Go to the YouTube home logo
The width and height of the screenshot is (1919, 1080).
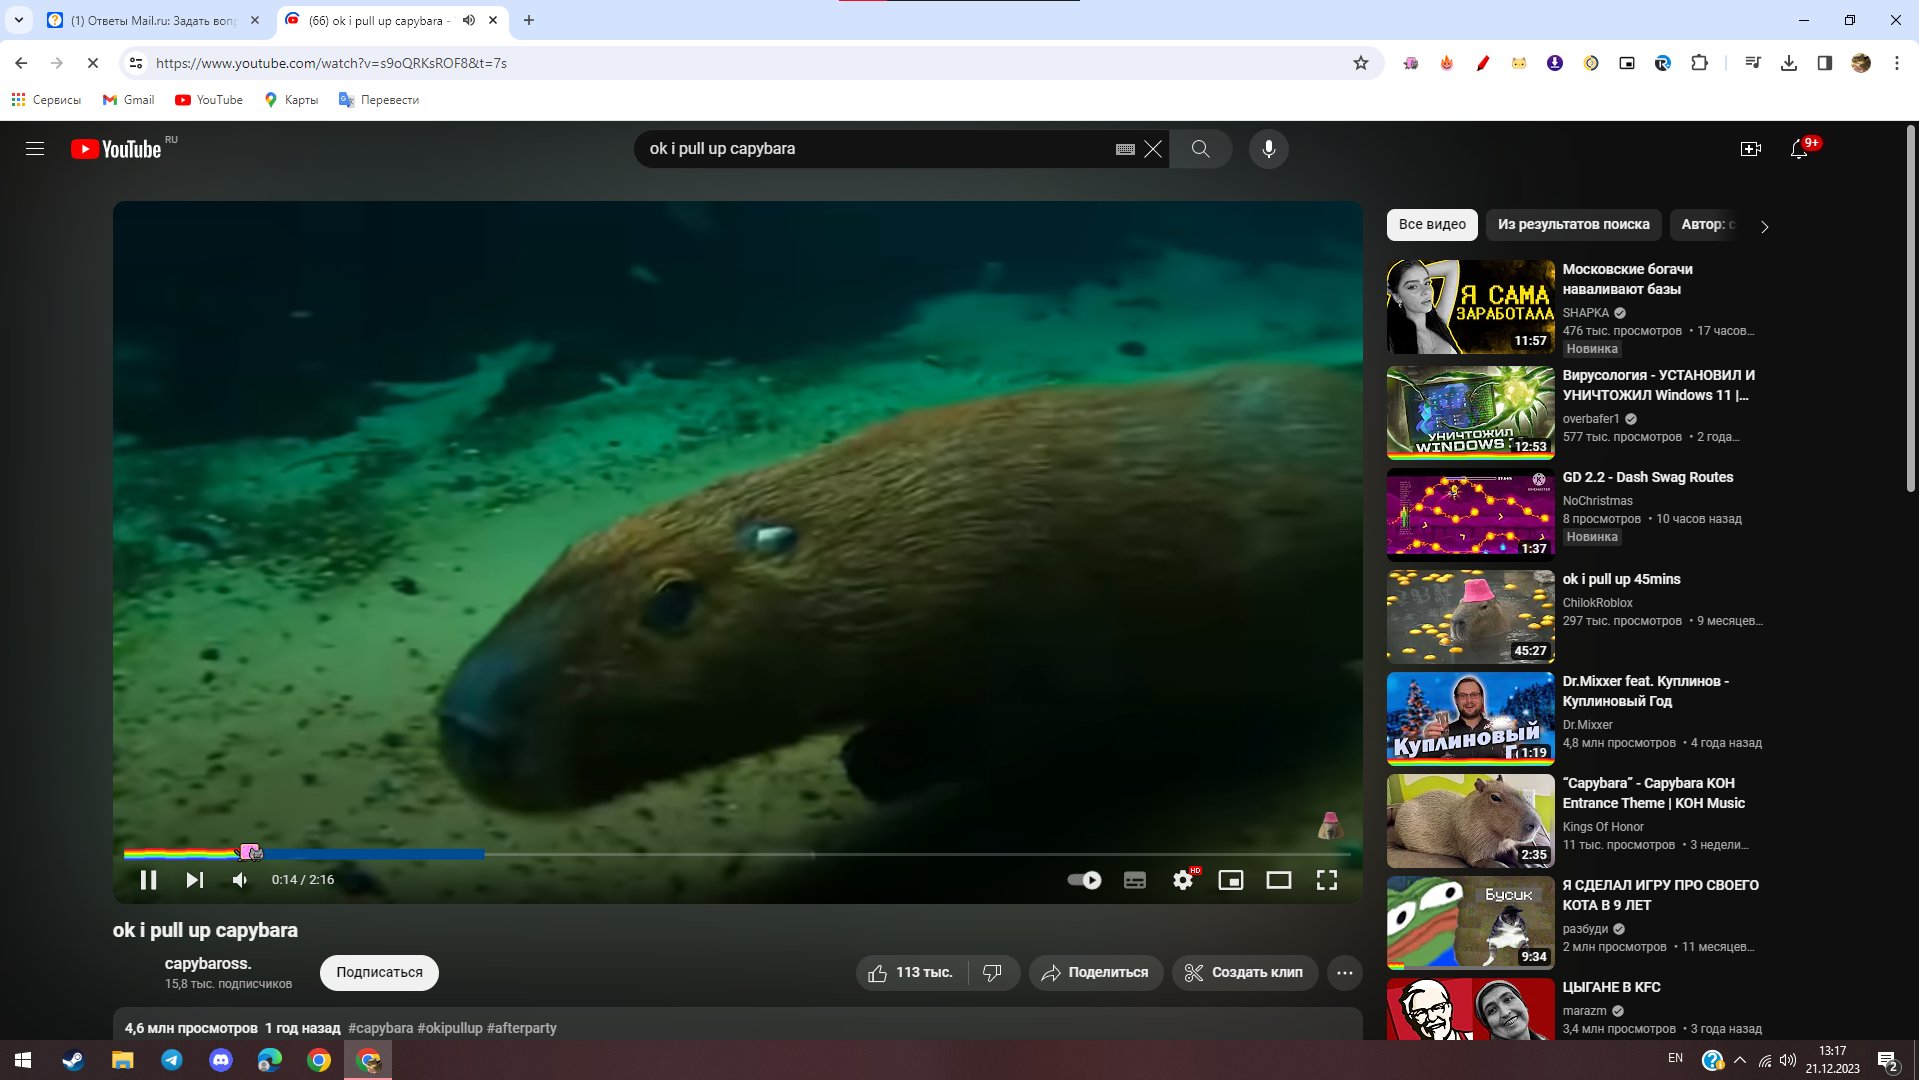click(117, 149)
